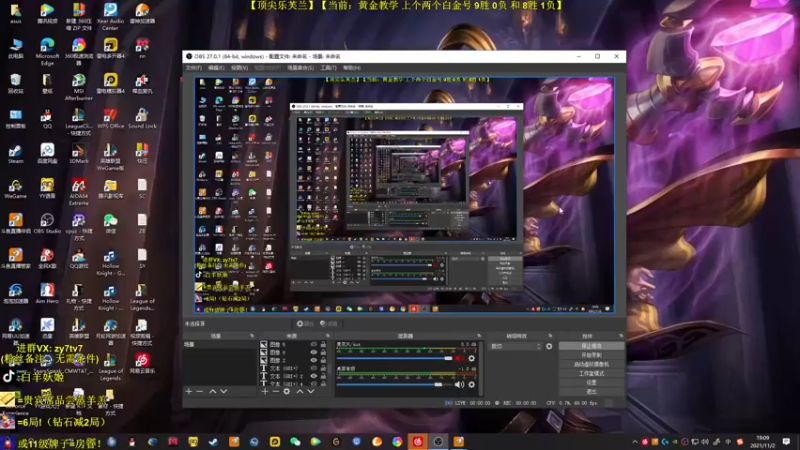The width and height of the screenshot is (800, 450).
Task: Open the taskbar clock and date
Action: [x=763, y=442]
